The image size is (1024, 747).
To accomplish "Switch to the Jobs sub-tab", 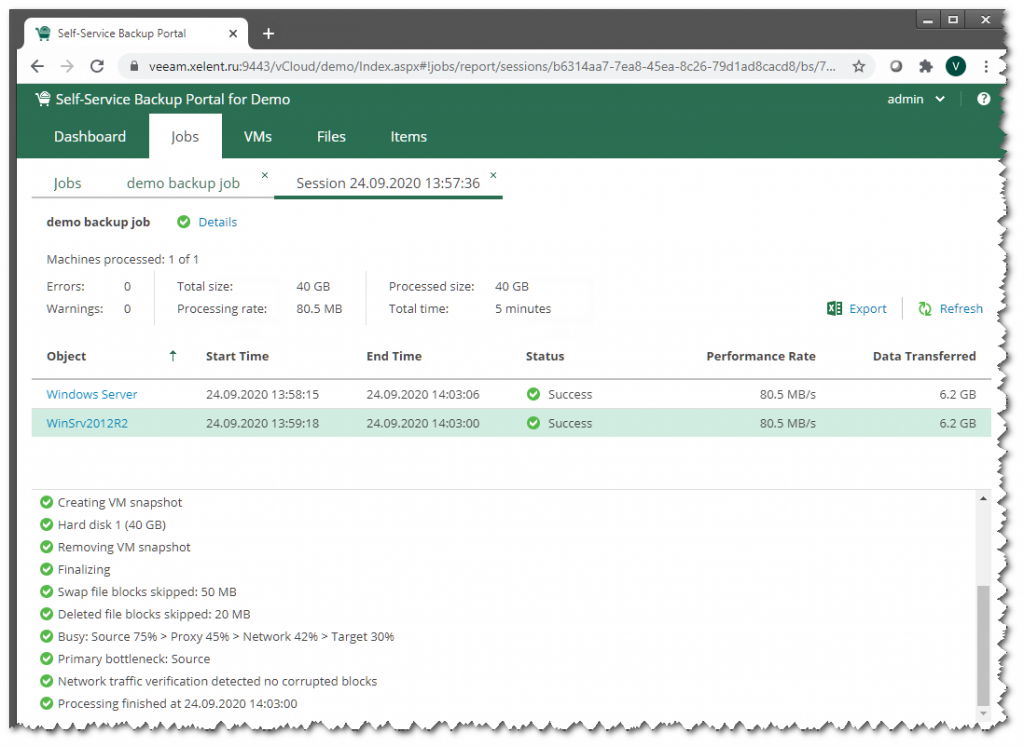I will [67, 183].
